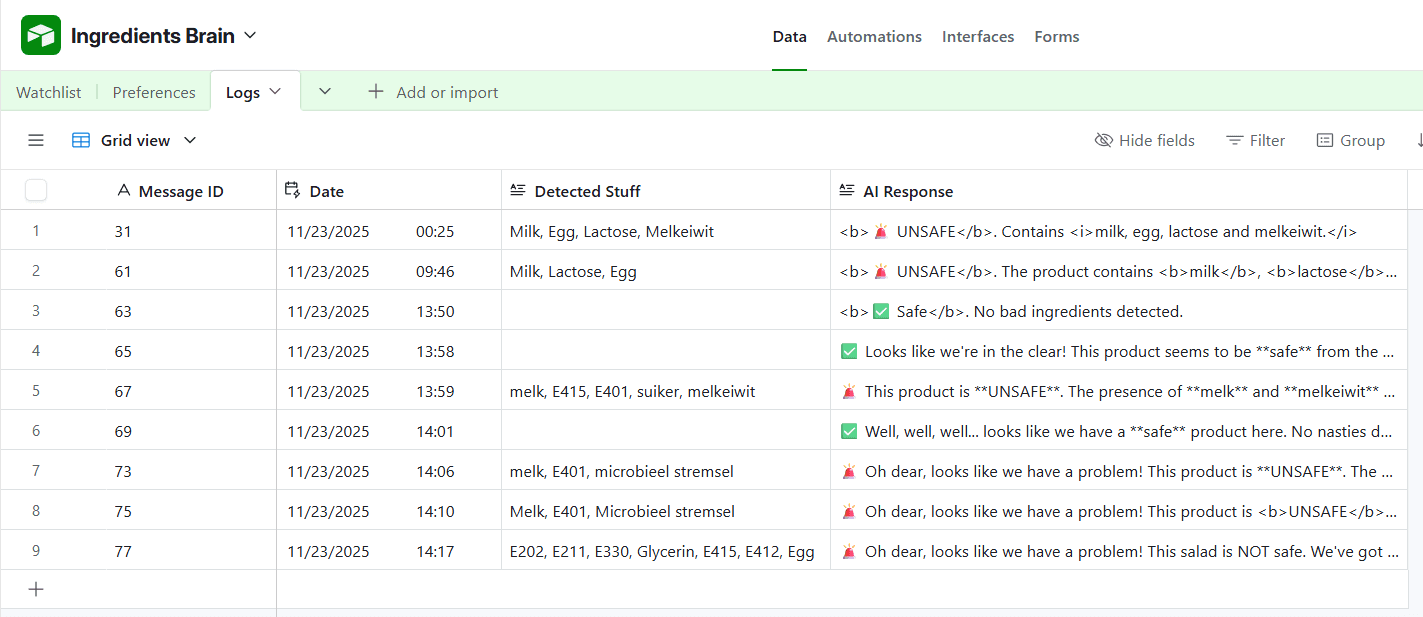Click the AI Response column header
1423x617 pixels.
(x=908, y=191)
